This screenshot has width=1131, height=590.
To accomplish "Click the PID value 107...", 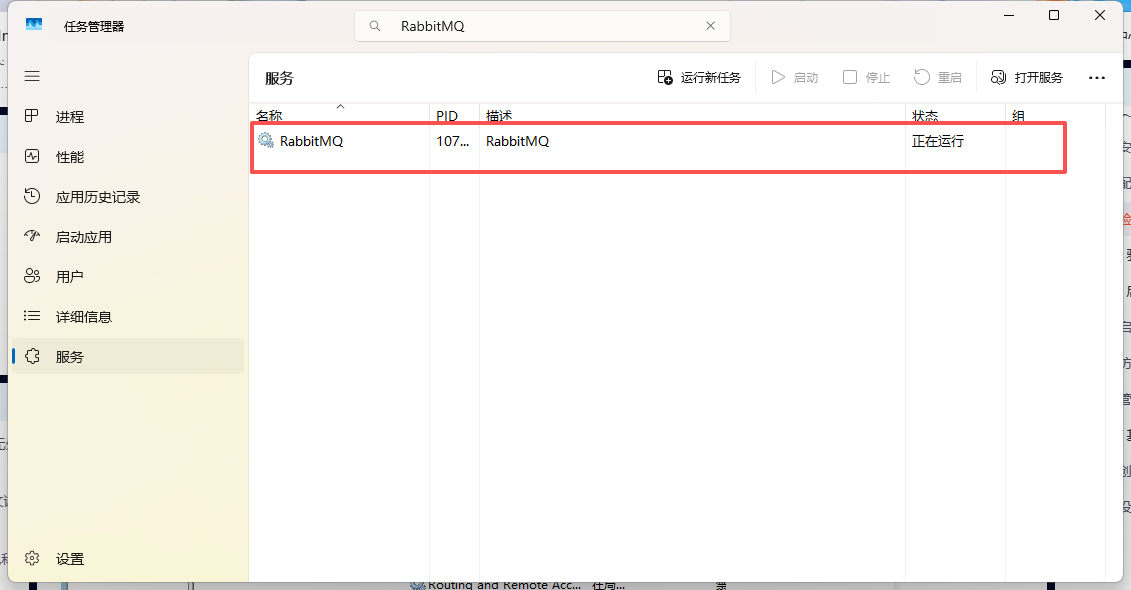I will click(452, 141).
